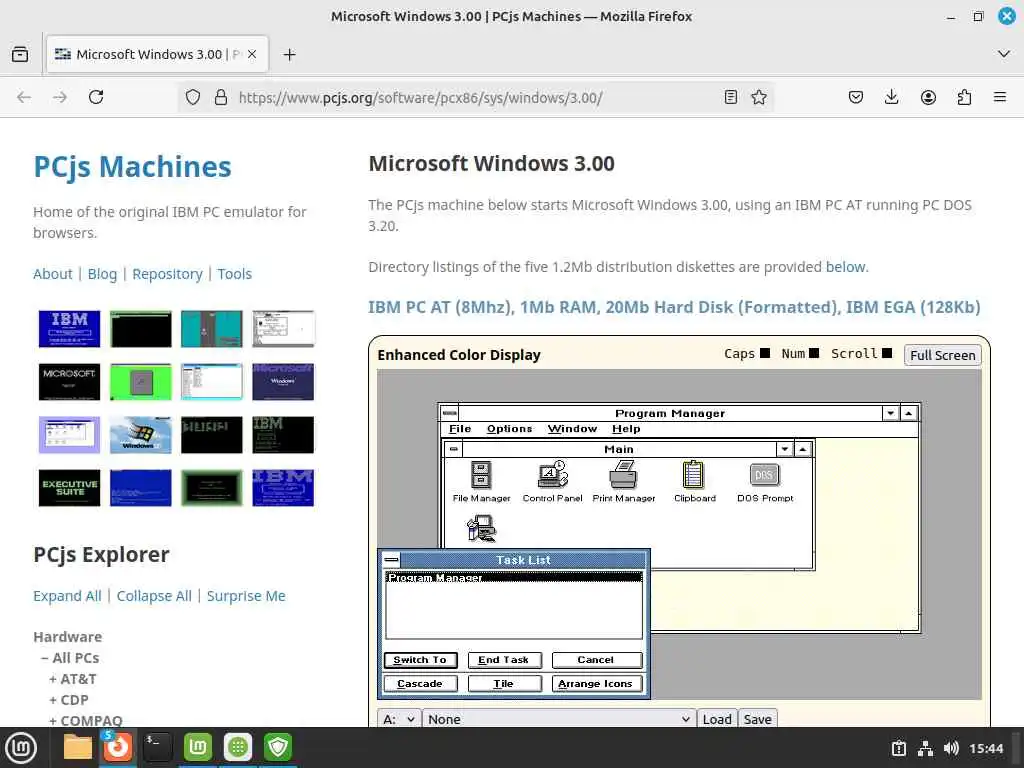
Task: View site security lock information
Action: click(221, 97)
